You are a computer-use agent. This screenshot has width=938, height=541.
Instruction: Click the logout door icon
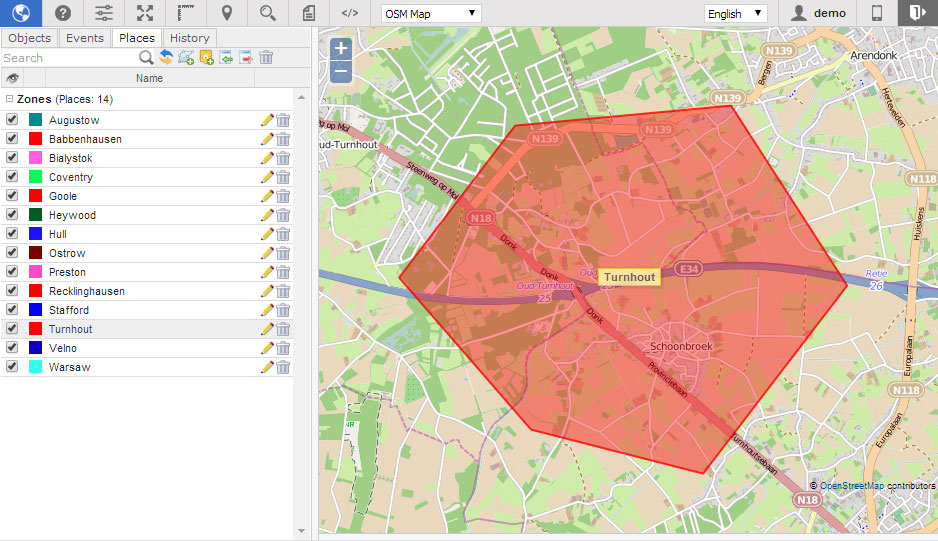[917, 13]
